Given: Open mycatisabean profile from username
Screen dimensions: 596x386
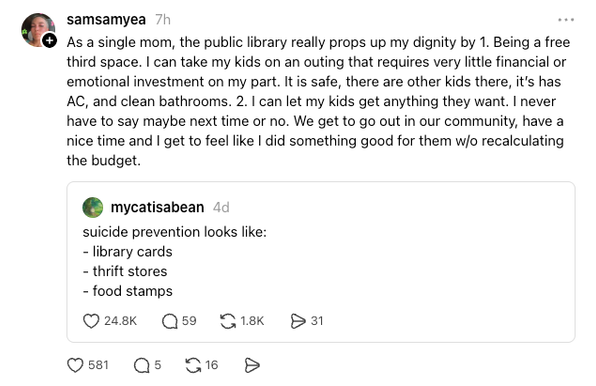Looking at the screenshot, I should (x=157, y=207).
